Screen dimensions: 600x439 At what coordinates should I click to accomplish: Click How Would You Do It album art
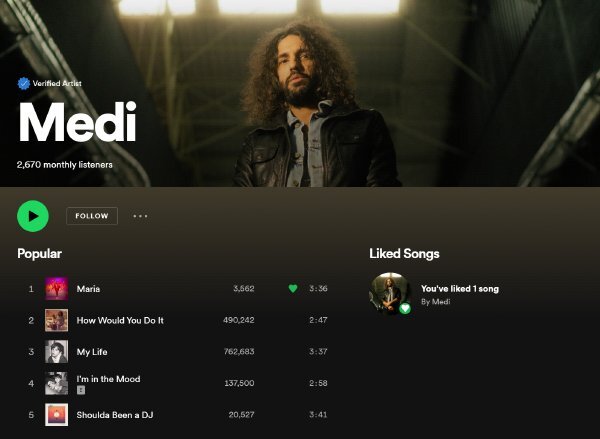pyautogui.click(x=57, y=320)
